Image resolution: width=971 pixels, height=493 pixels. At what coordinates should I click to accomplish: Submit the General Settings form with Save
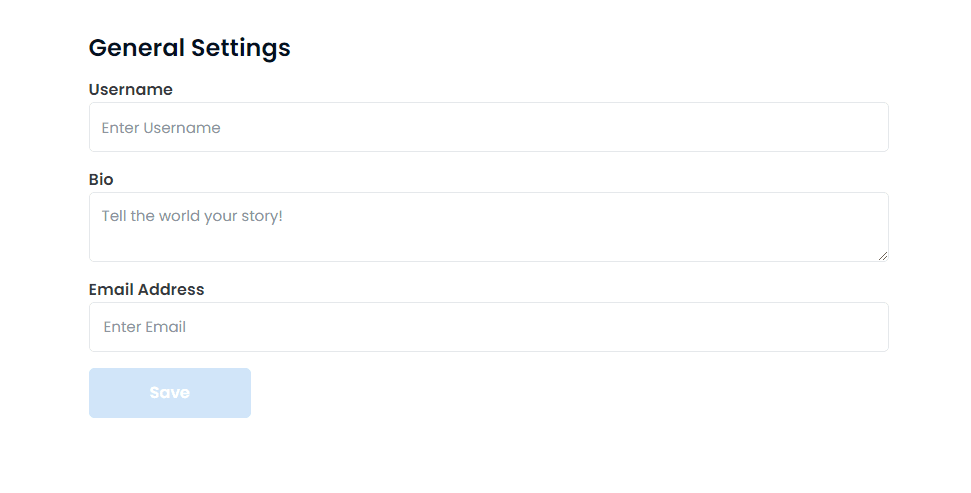pyautogui.click(x=170, y=393)
